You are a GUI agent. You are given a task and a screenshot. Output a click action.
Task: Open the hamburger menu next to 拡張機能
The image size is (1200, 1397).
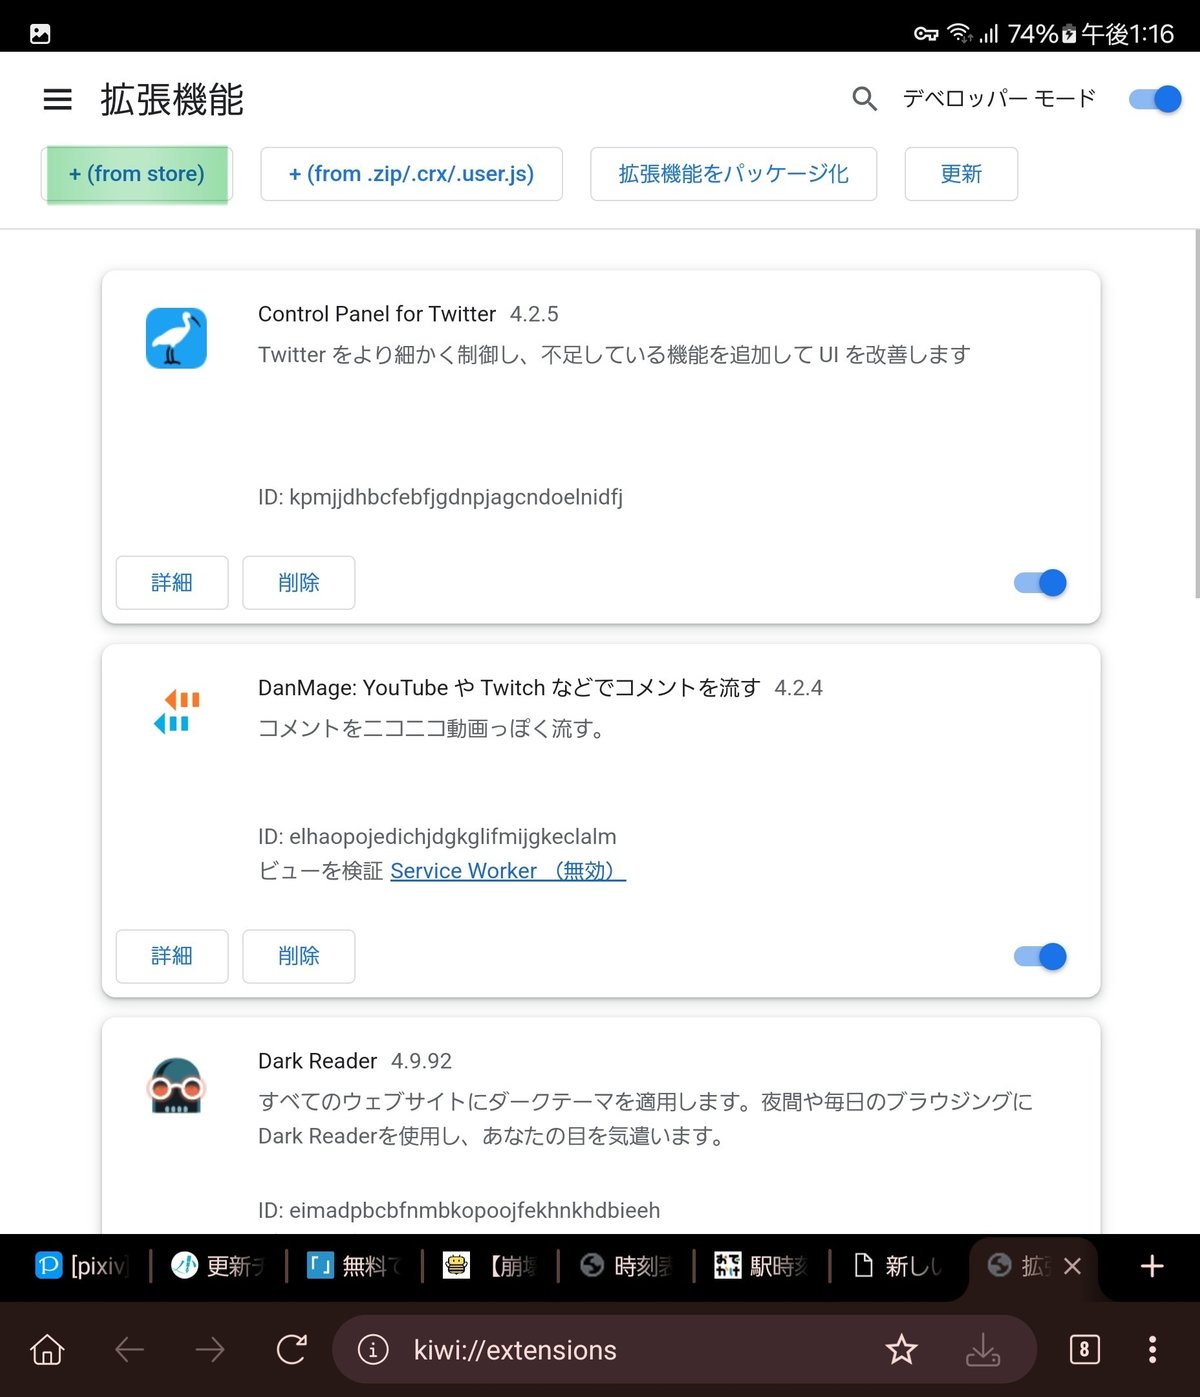point(58,99)
